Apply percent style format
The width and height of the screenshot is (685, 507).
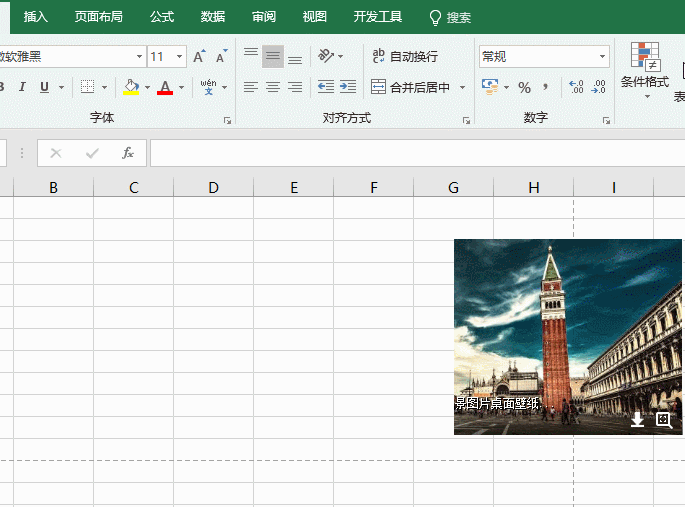point(524,88)
